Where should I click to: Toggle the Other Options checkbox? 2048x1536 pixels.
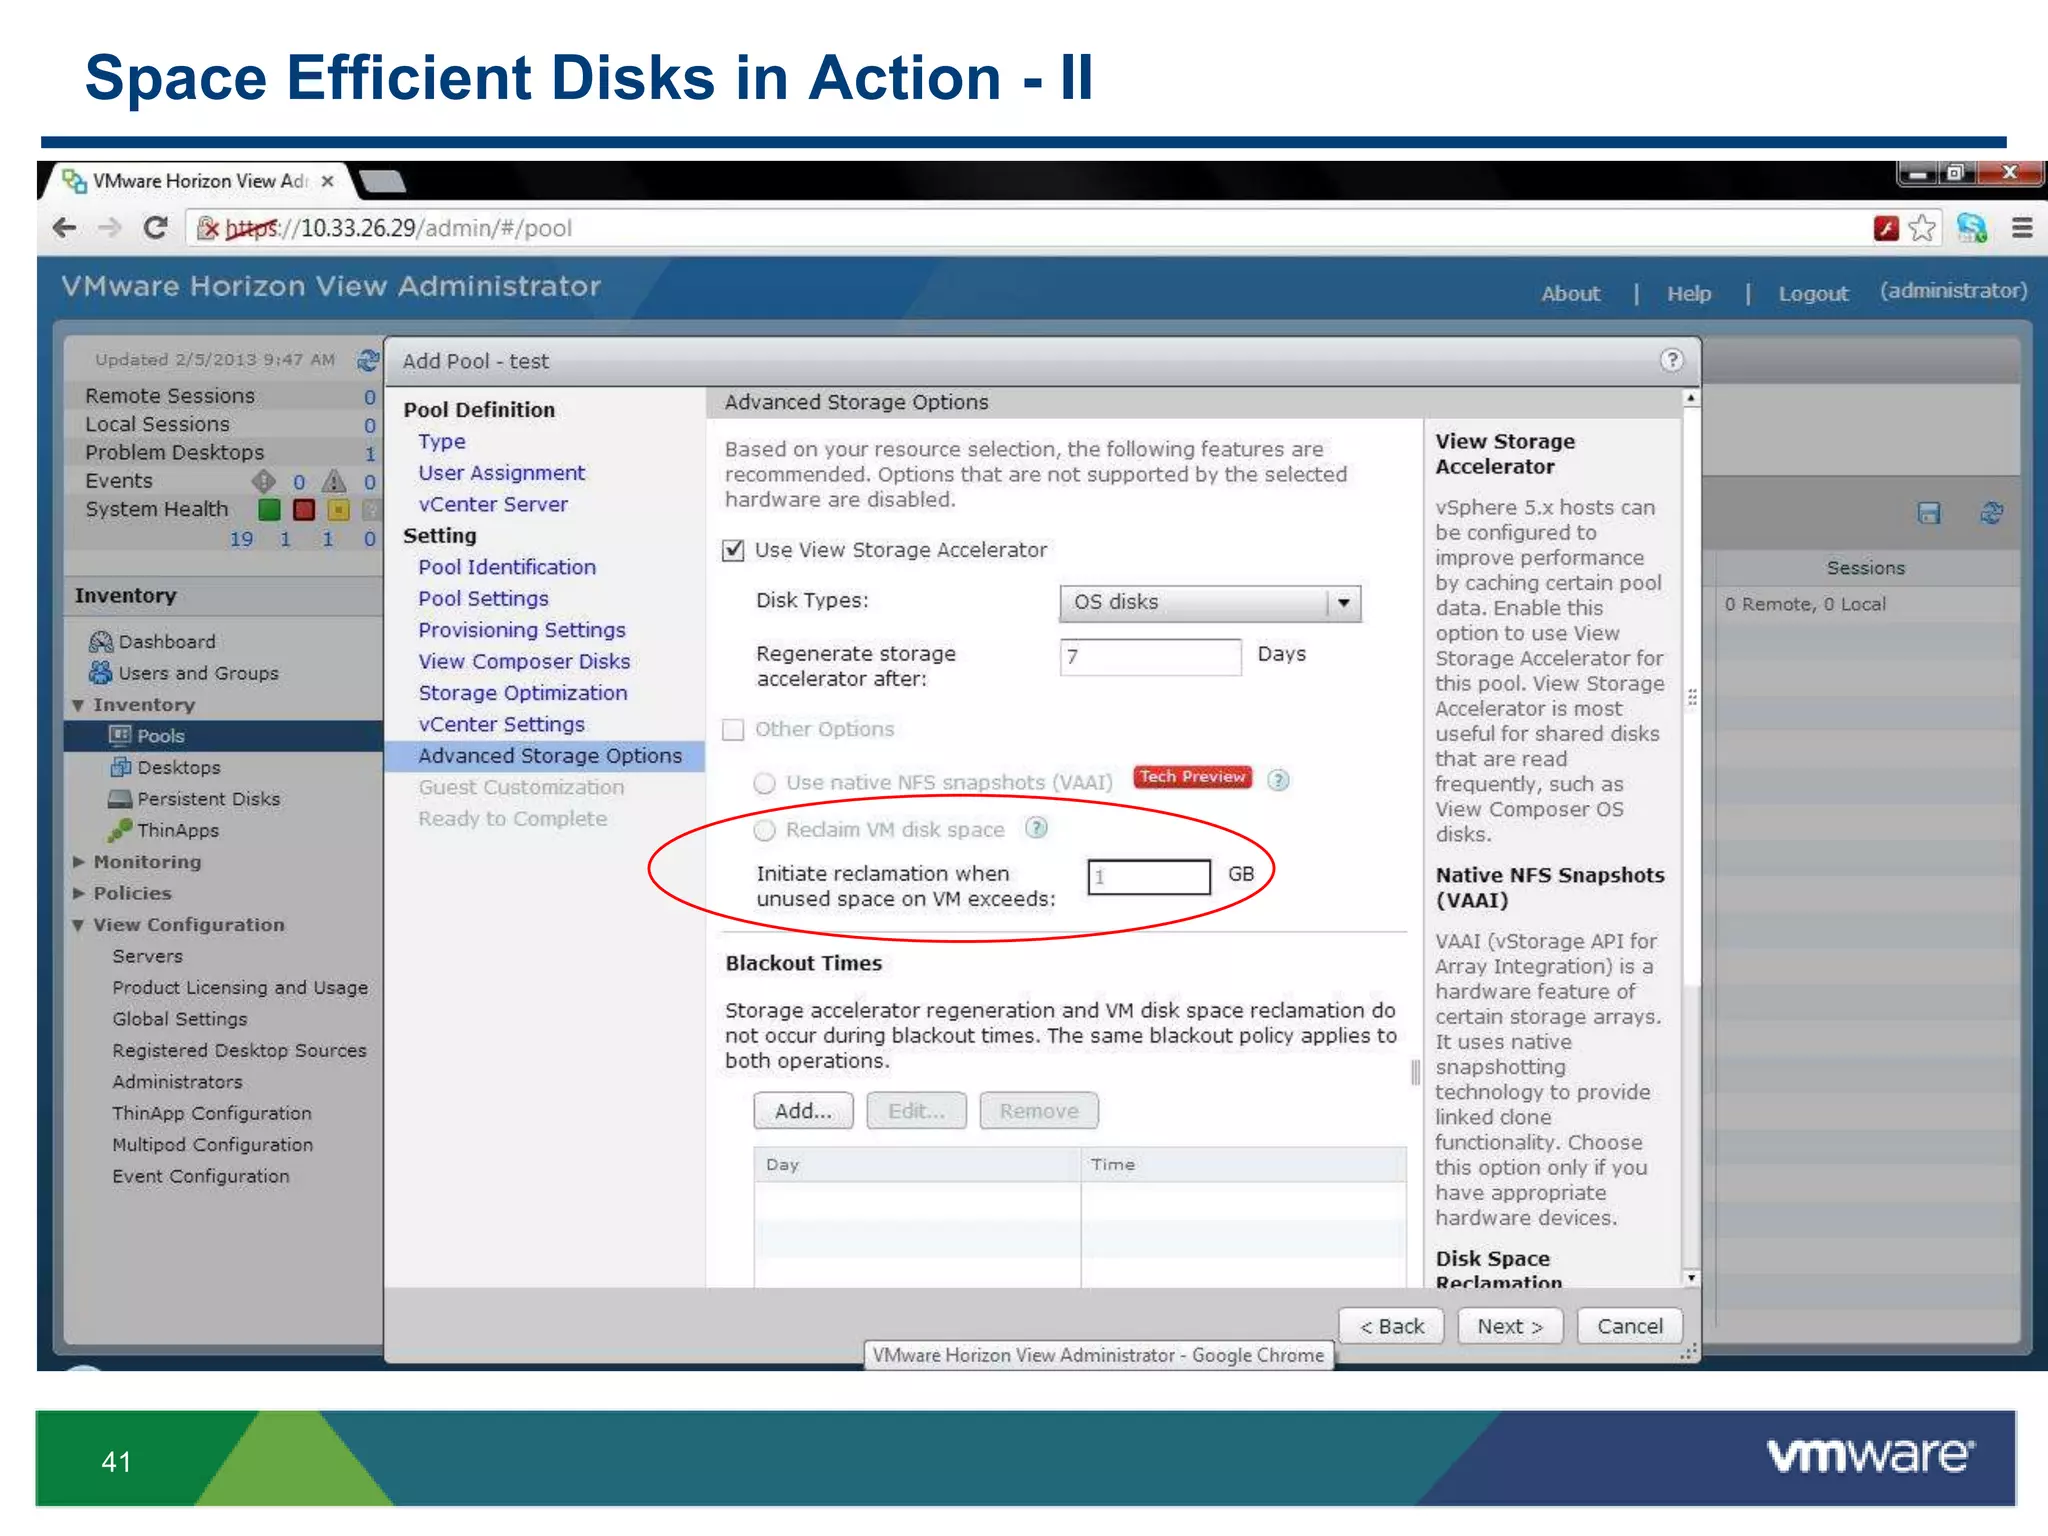(733, 730)
